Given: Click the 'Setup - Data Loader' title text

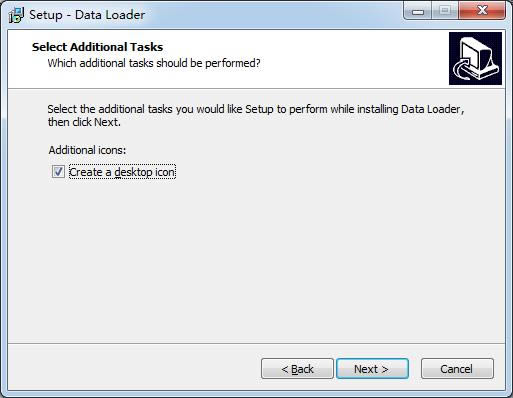Looking at the screenshot, I should (87, 15).
